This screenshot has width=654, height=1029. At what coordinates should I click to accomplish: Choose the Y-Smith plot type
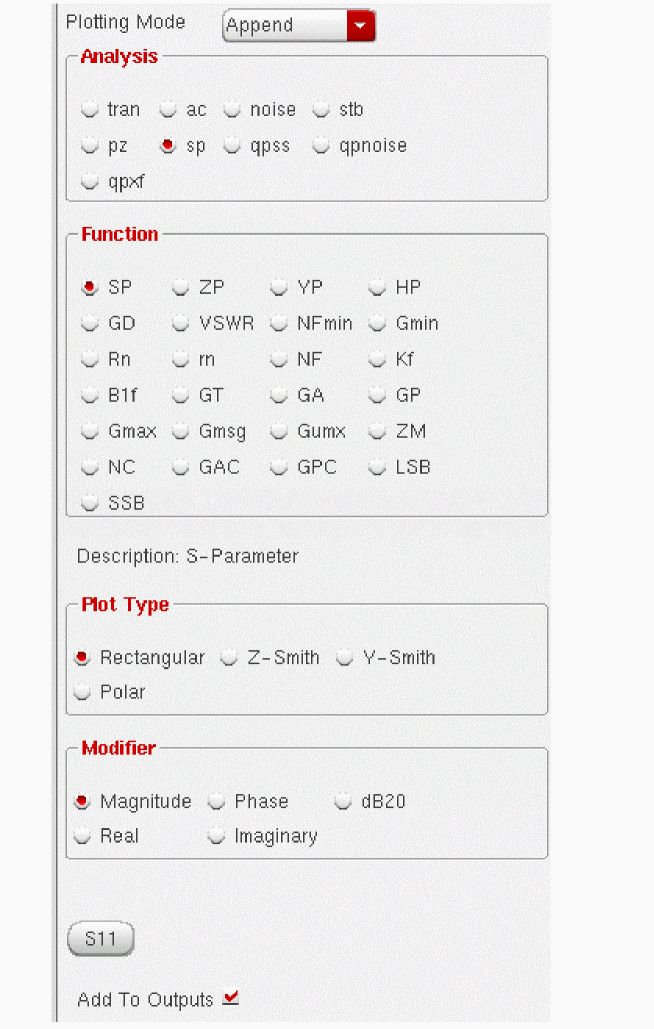click(x=345, y=658)
